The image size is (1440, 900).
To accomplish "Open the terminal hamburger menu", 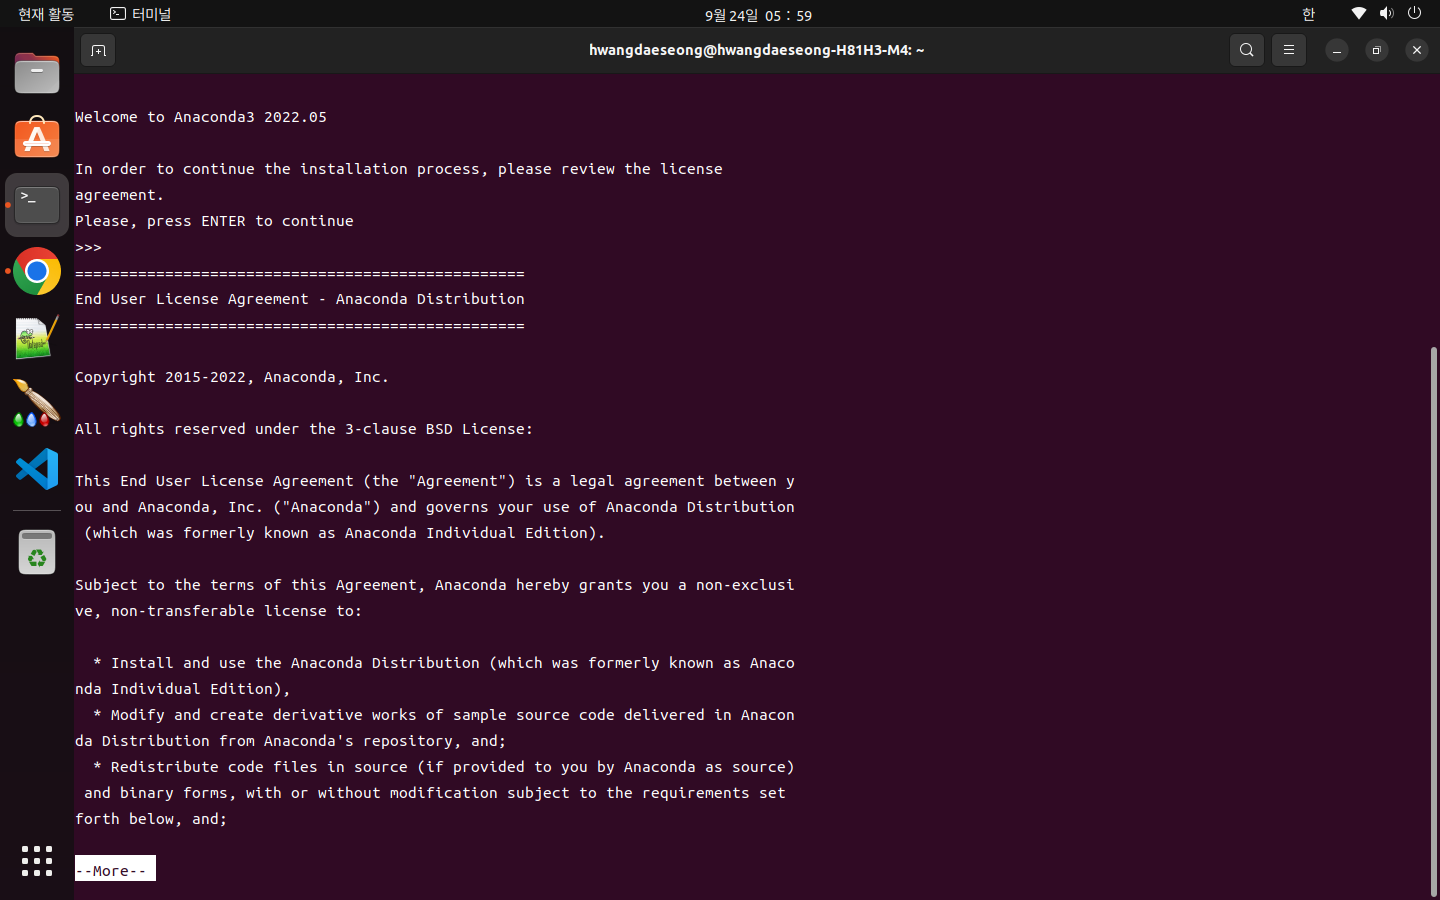I will coord(1289,50).
